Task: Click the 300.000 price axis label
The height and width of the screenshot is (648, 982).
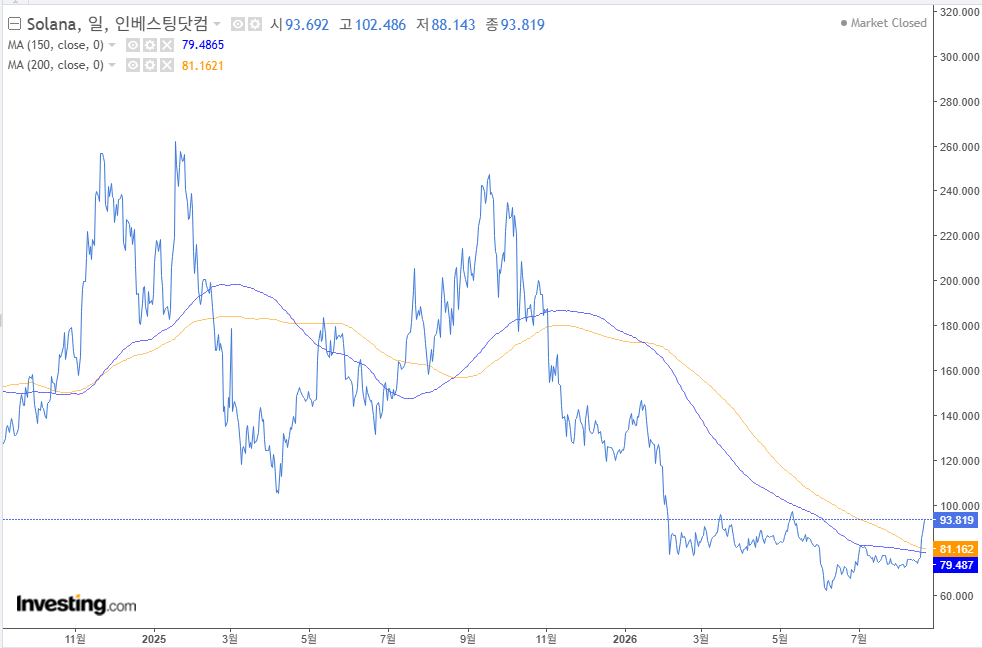Action: (x=959, y=57)
